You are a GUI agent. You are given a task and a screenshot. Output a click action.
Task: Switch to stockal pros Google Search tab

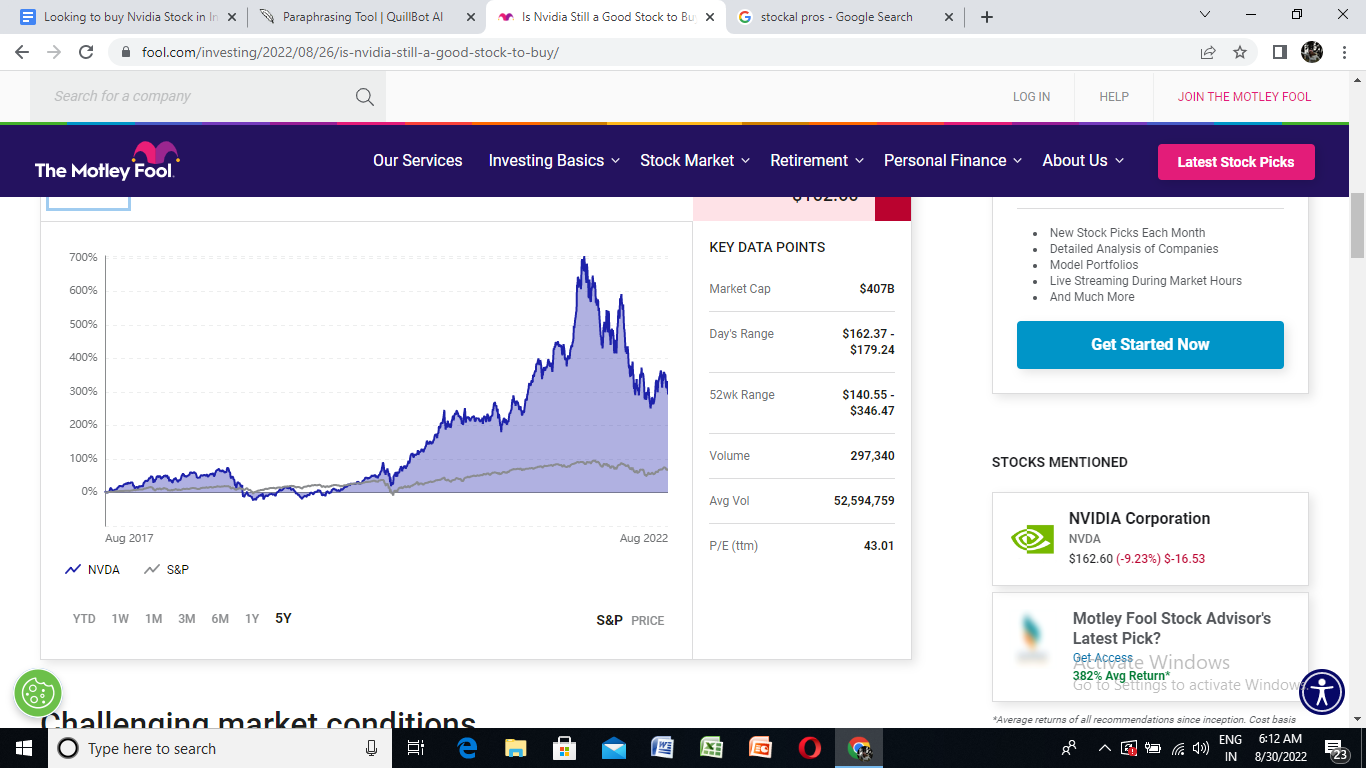(x=844, y=17)
